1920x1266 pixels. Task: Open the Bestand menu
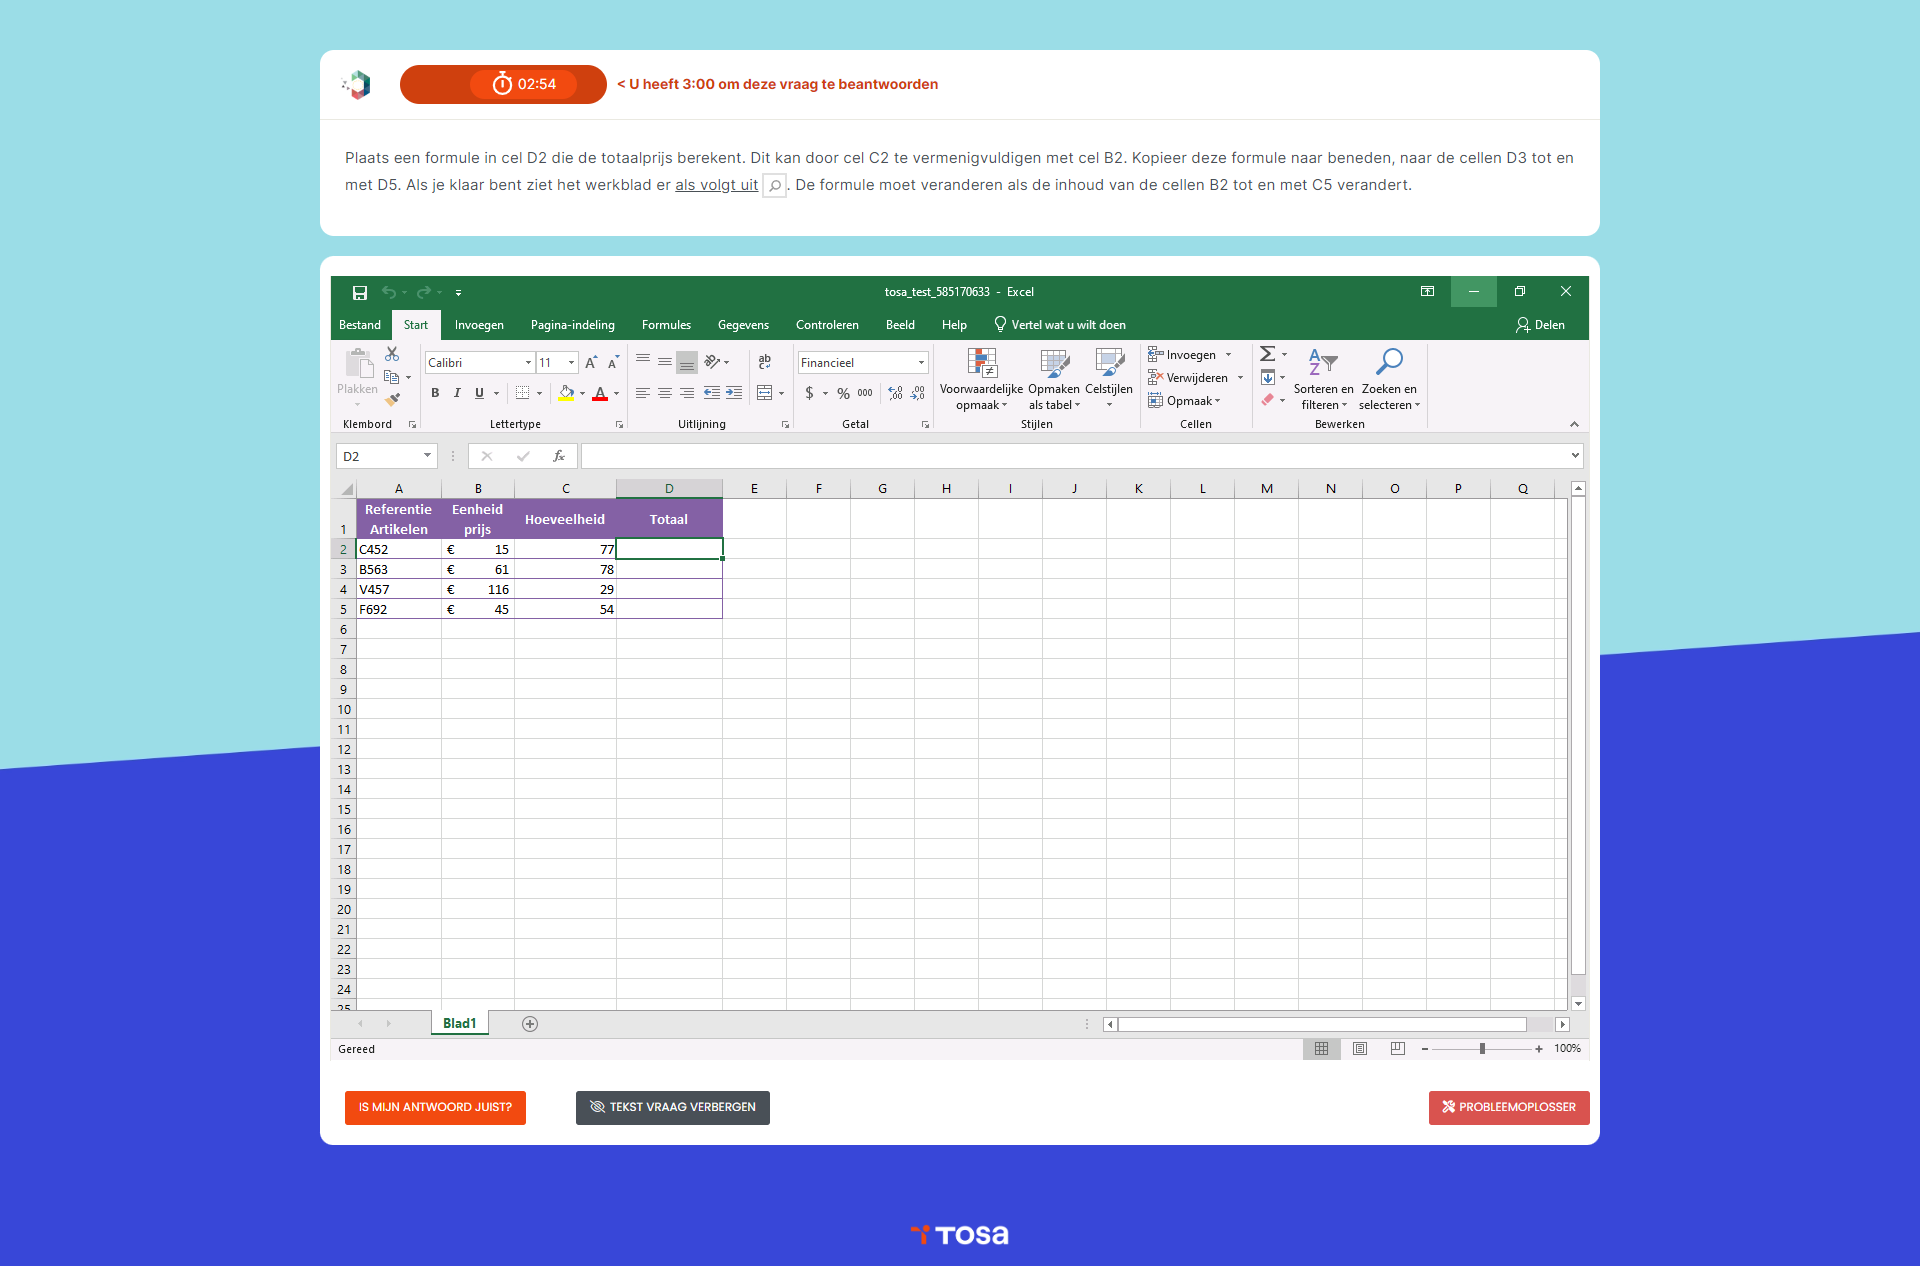[x=359, y=325]
